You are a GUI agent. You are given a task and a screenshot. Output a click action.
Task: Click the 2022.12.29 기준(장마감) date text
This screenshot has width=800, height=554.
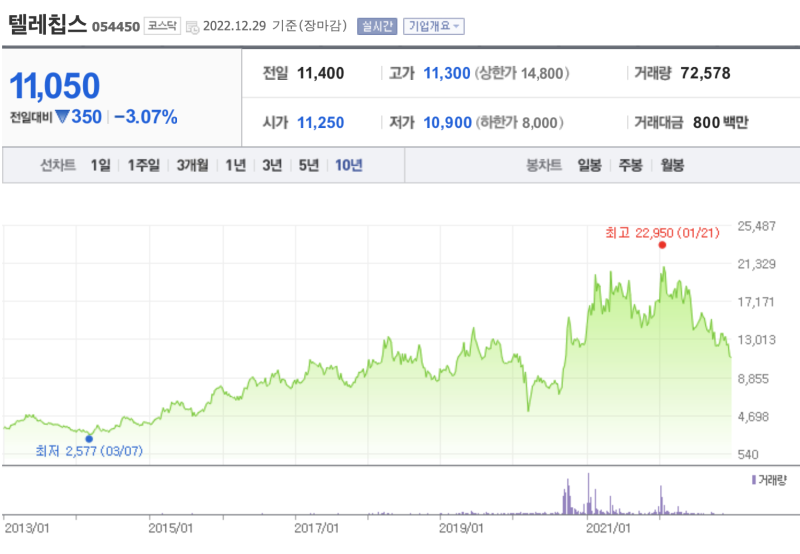[275, 26]
